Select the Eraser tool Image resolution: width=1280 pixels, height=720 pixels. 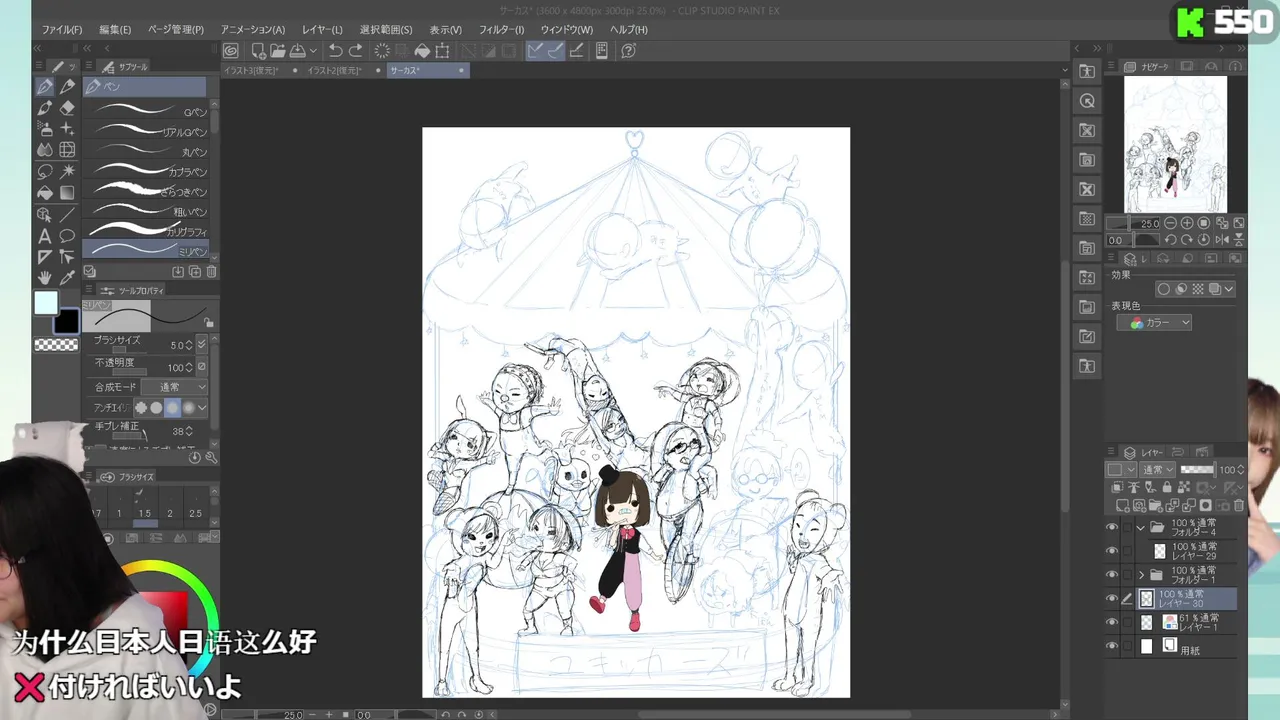click(67, 108)
